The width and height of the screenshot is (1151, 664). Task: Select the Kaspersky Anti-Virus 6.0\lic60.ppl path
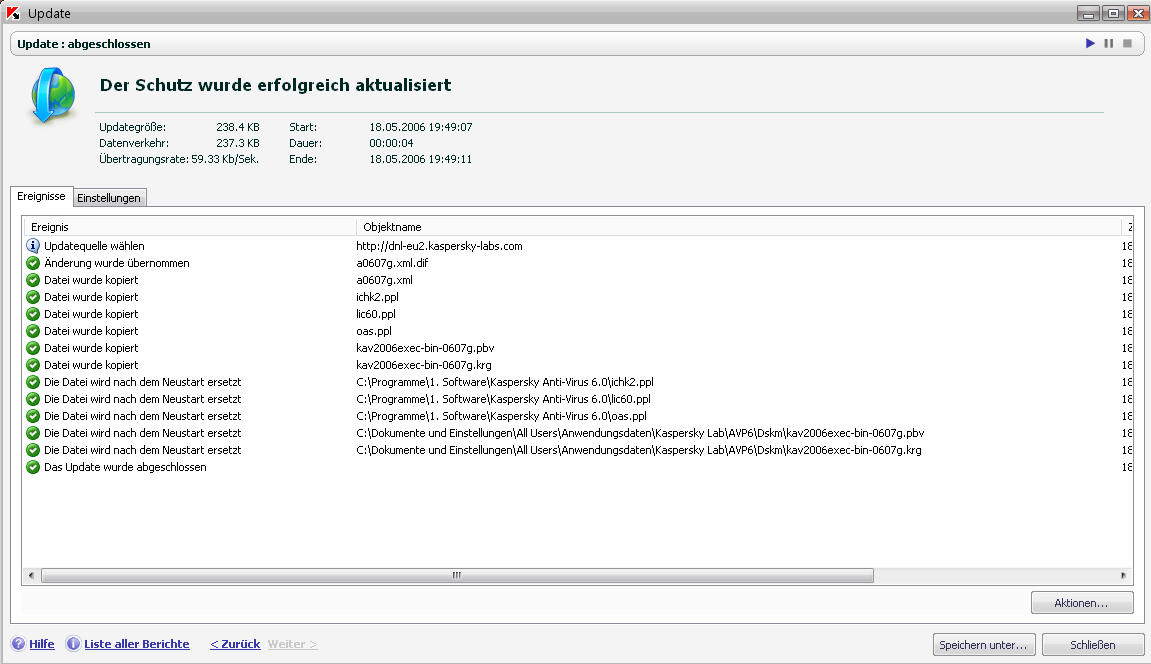pyautogui.click(x=504, y=398)
